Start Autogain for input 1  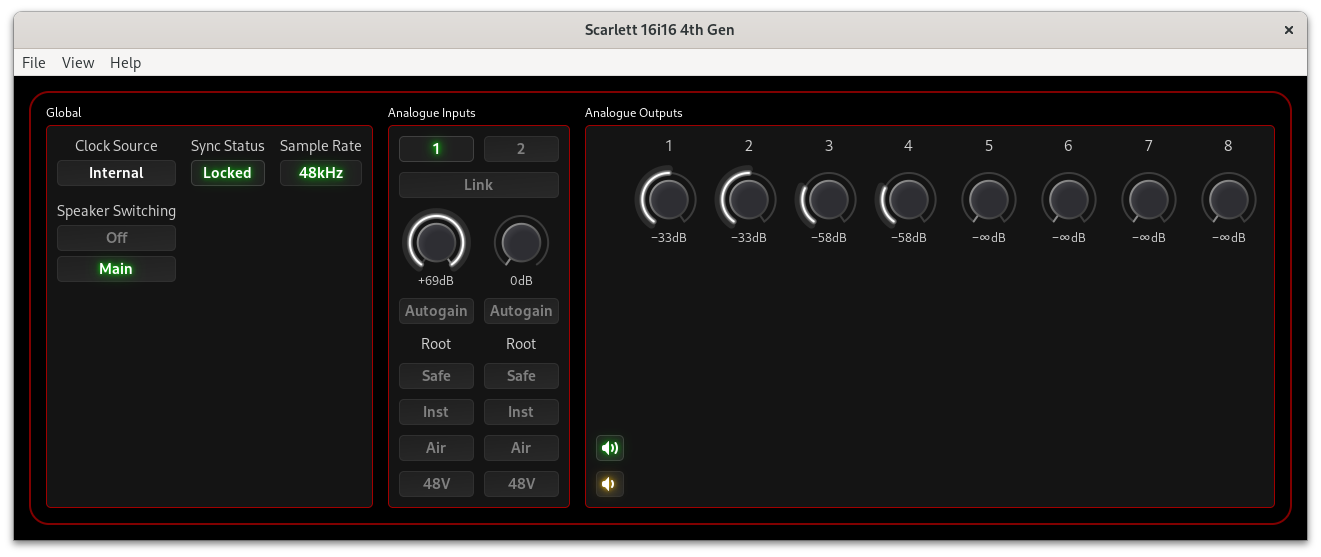coord(436,311)
